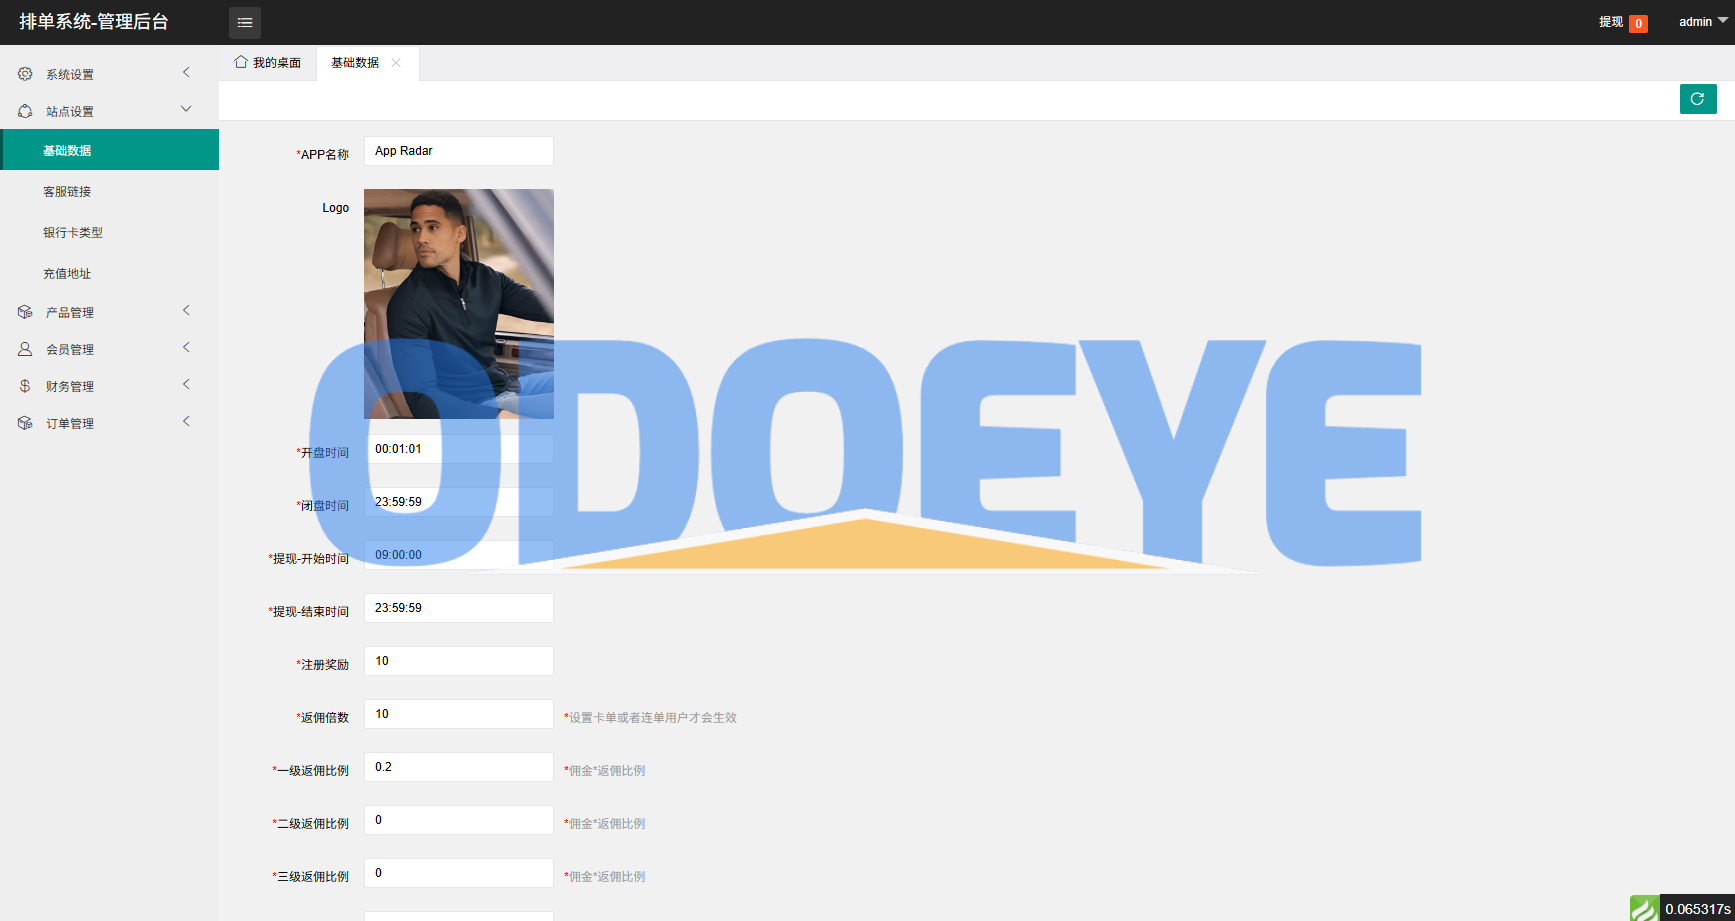Click the home icon on 我的桌面 tab

click(241, 62)
